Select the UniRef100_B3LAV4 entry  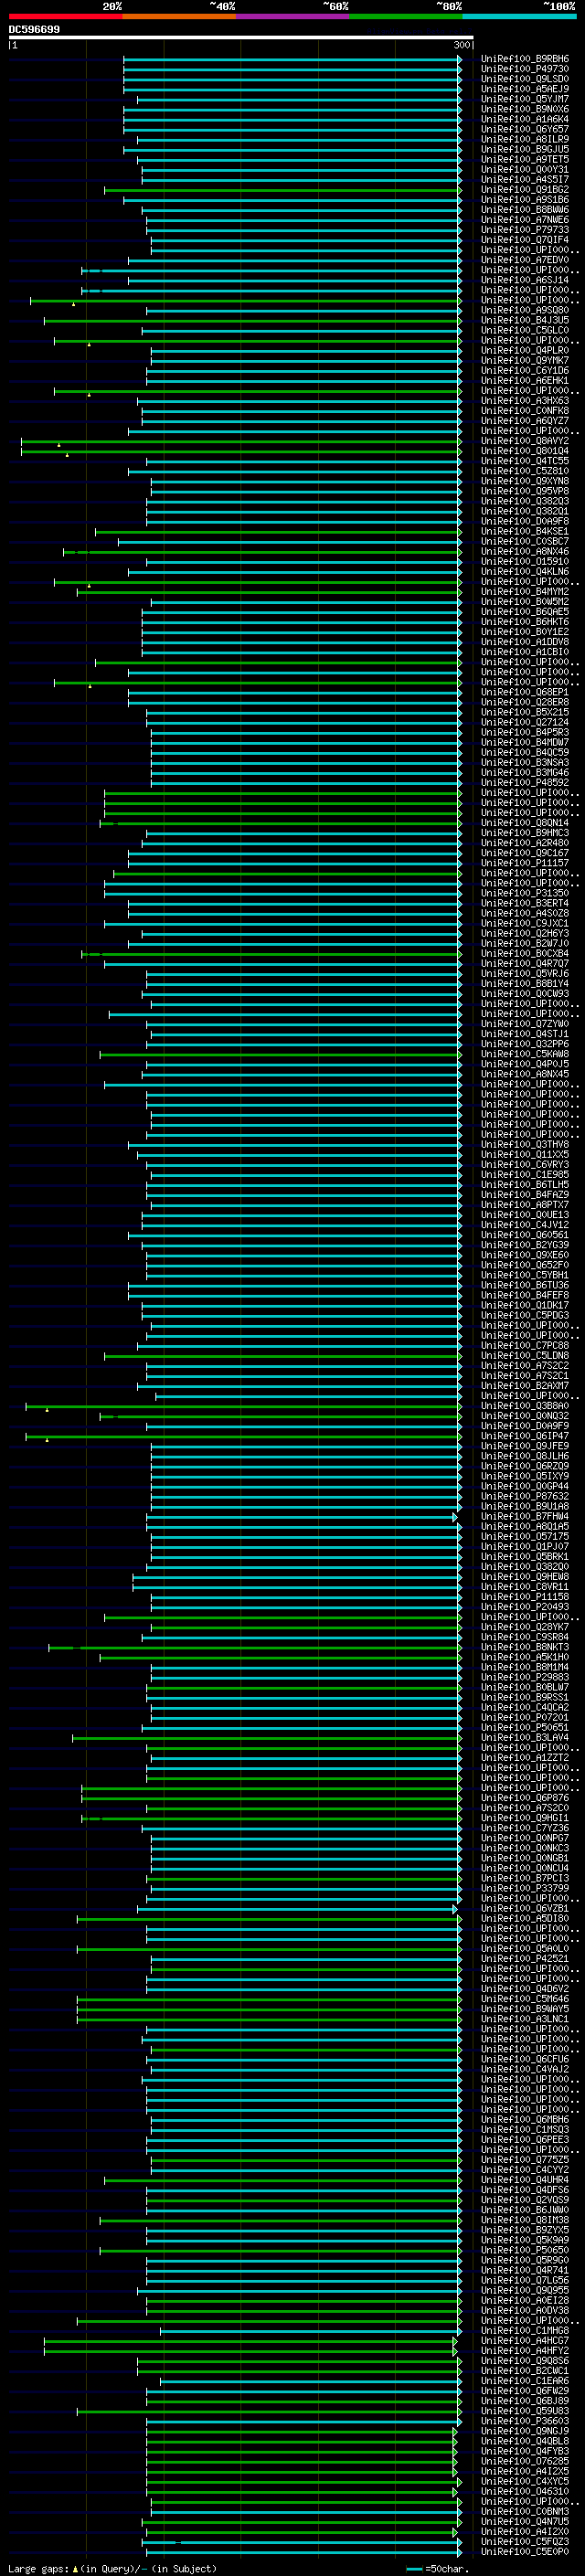click(524, 1738)
